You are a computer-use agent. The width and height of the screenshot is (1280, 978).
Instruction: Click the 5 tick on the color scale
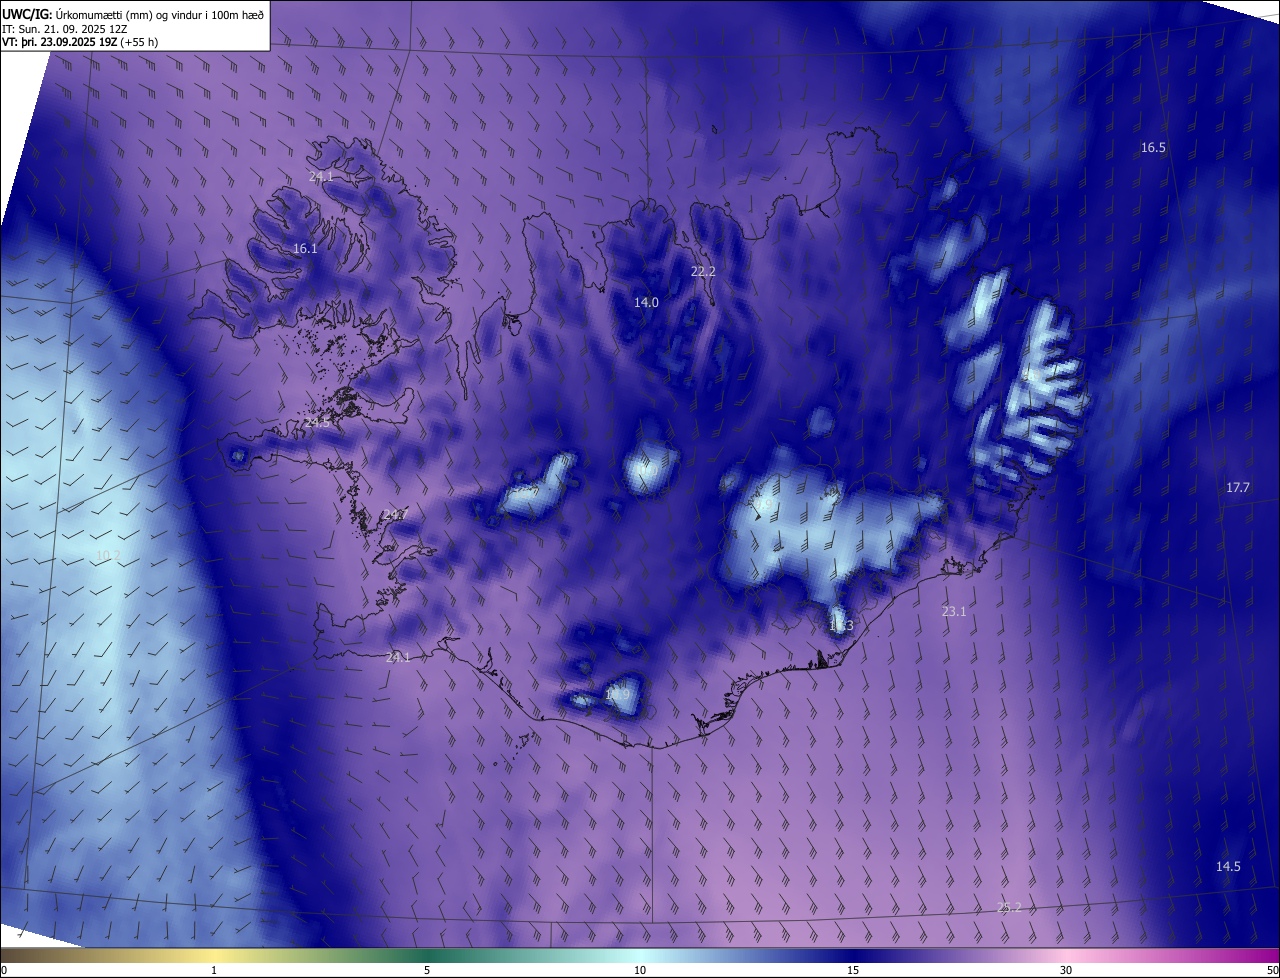[427, 971]
